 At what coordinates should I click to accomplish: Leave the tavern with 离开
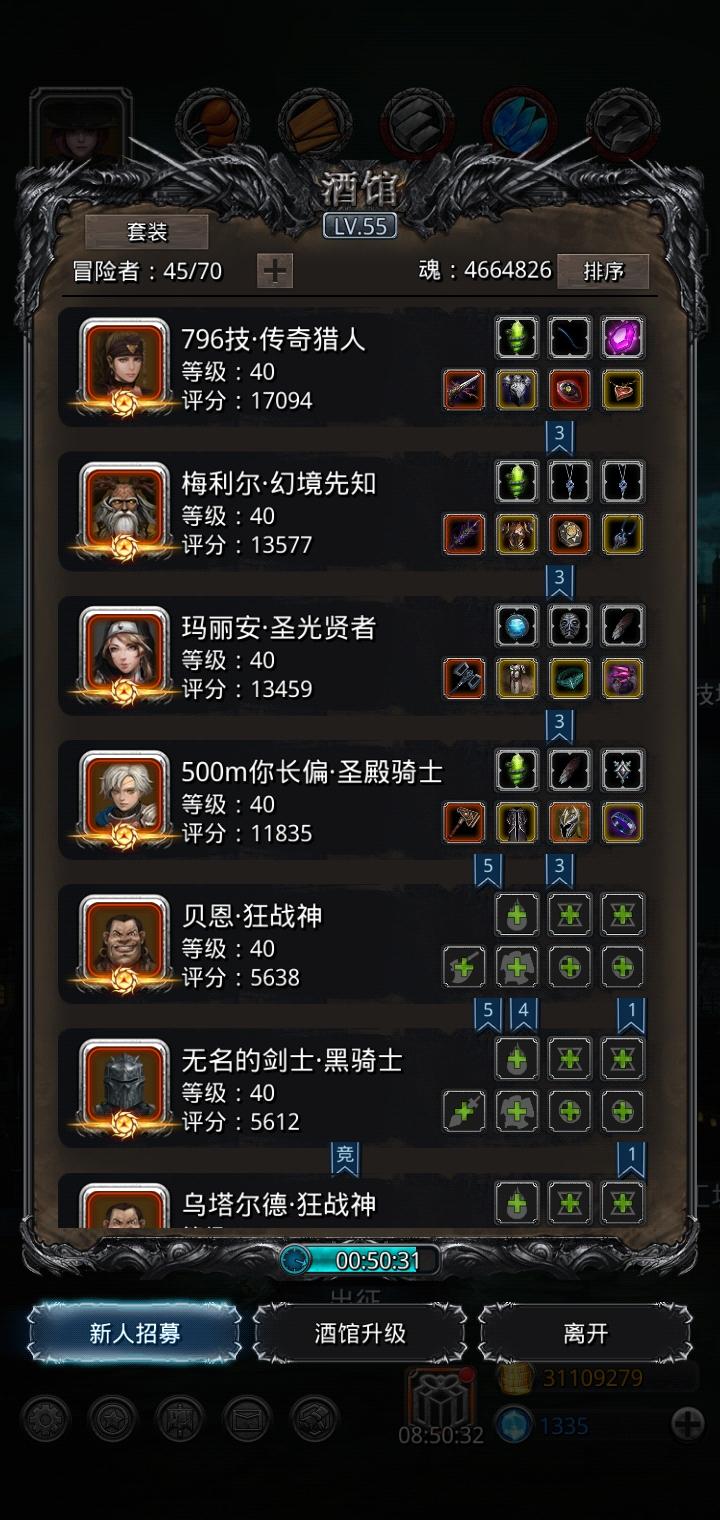click(586, 1333)
